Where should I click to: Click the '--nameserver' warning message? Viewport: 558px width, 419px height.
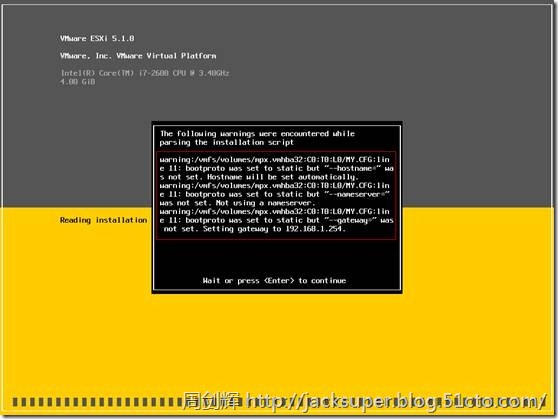coord(275,194)
